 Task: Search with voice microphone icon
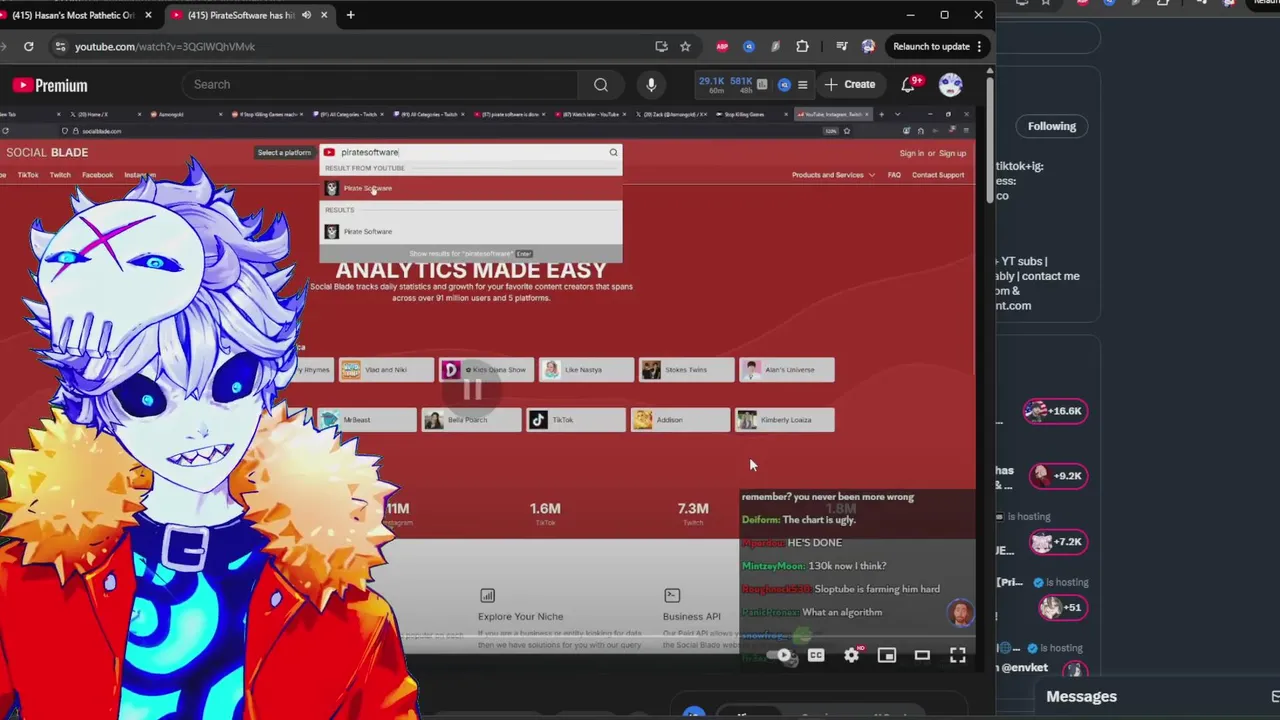point(651,85)
